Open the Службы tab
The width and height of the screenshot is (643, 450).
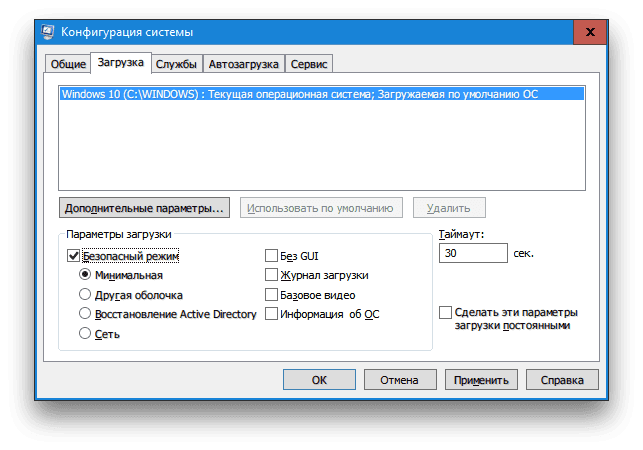[x=175, y=64]
